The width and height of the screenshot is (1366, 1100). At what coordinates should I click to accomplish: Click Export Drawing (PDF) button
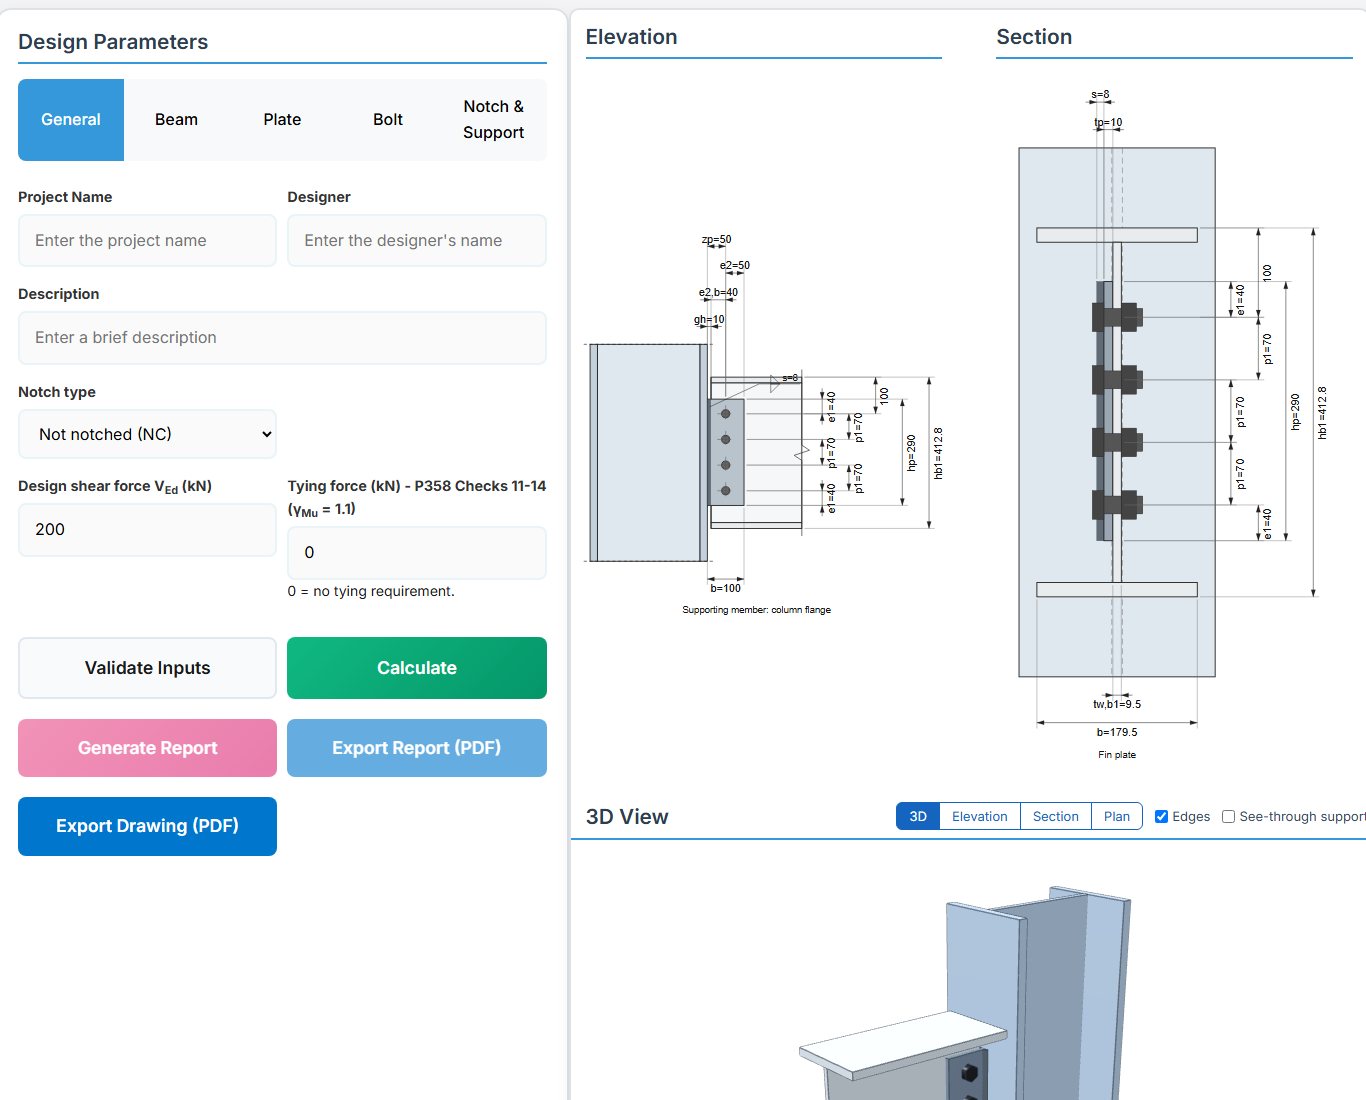(x=147, y=826)
